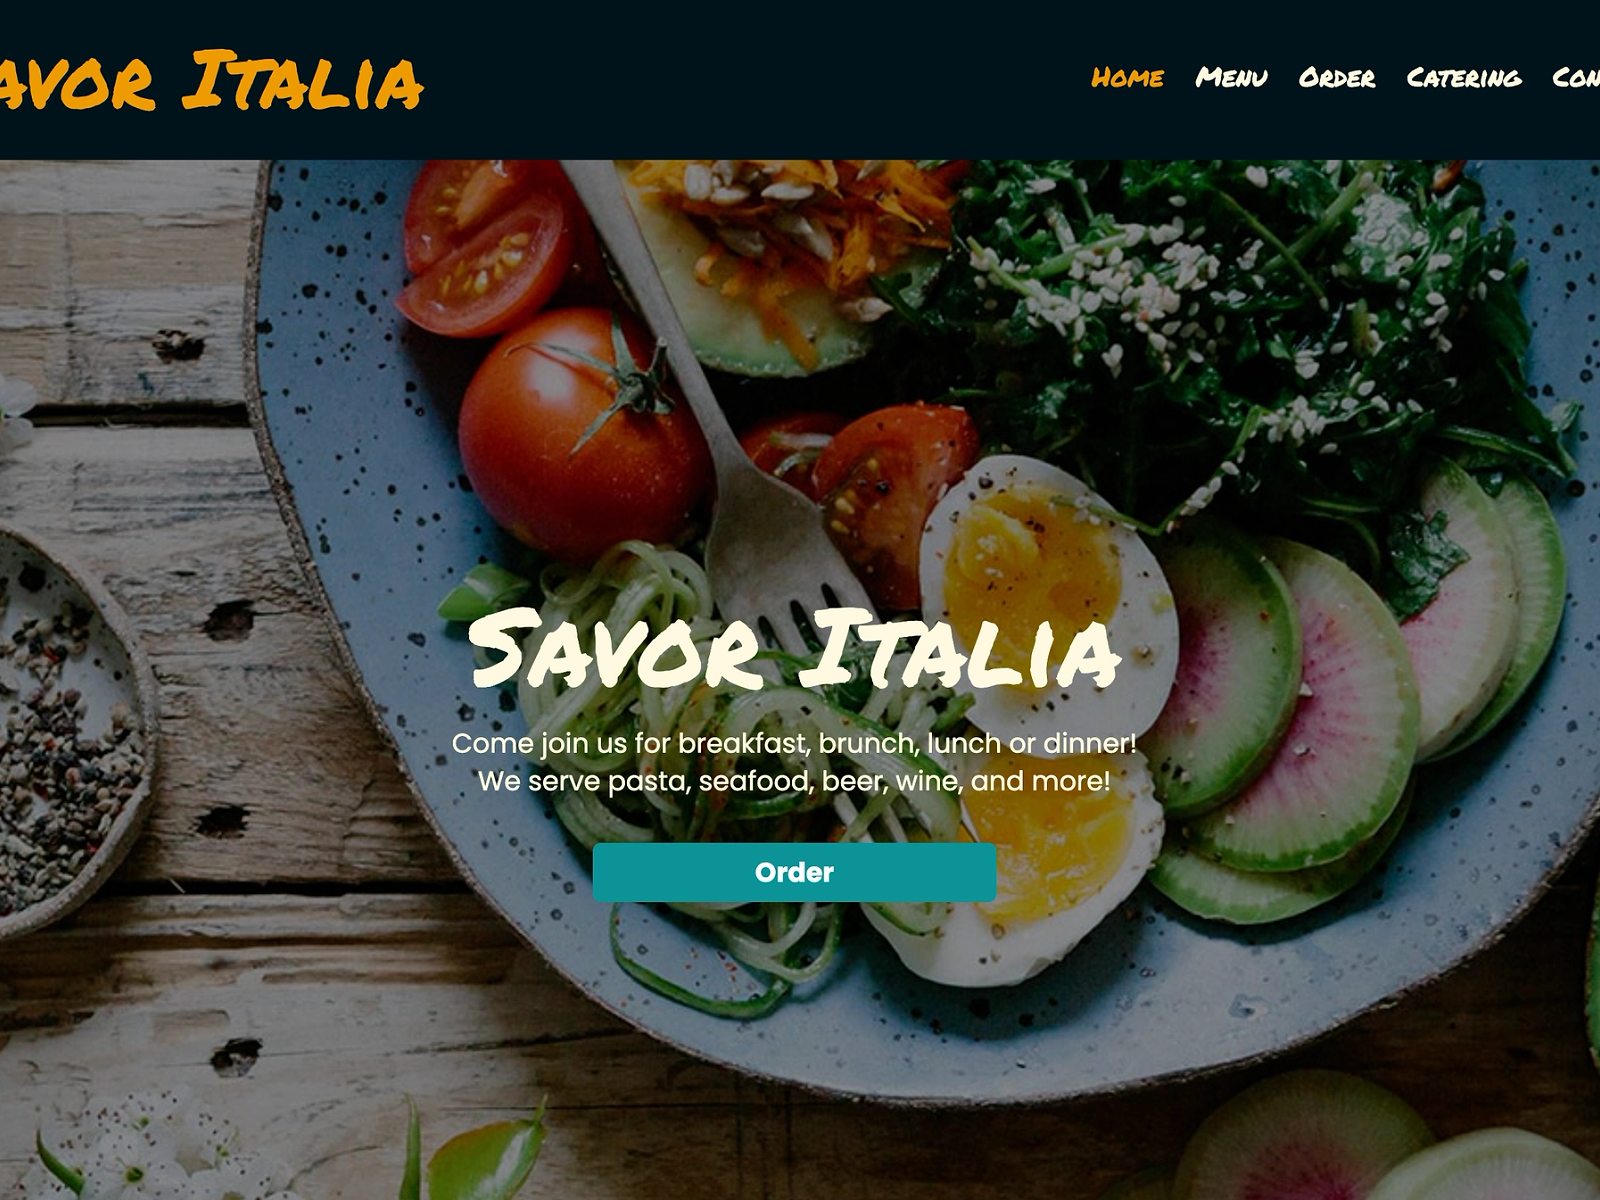Select Order in the top navigation

tap(1336, 78)
